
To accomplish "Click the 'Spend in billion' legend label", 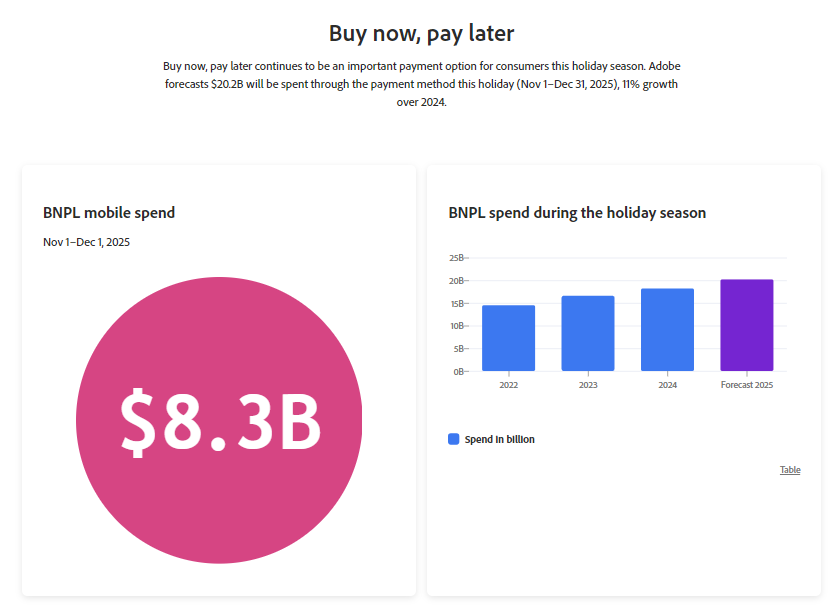I will click(499, 439).
